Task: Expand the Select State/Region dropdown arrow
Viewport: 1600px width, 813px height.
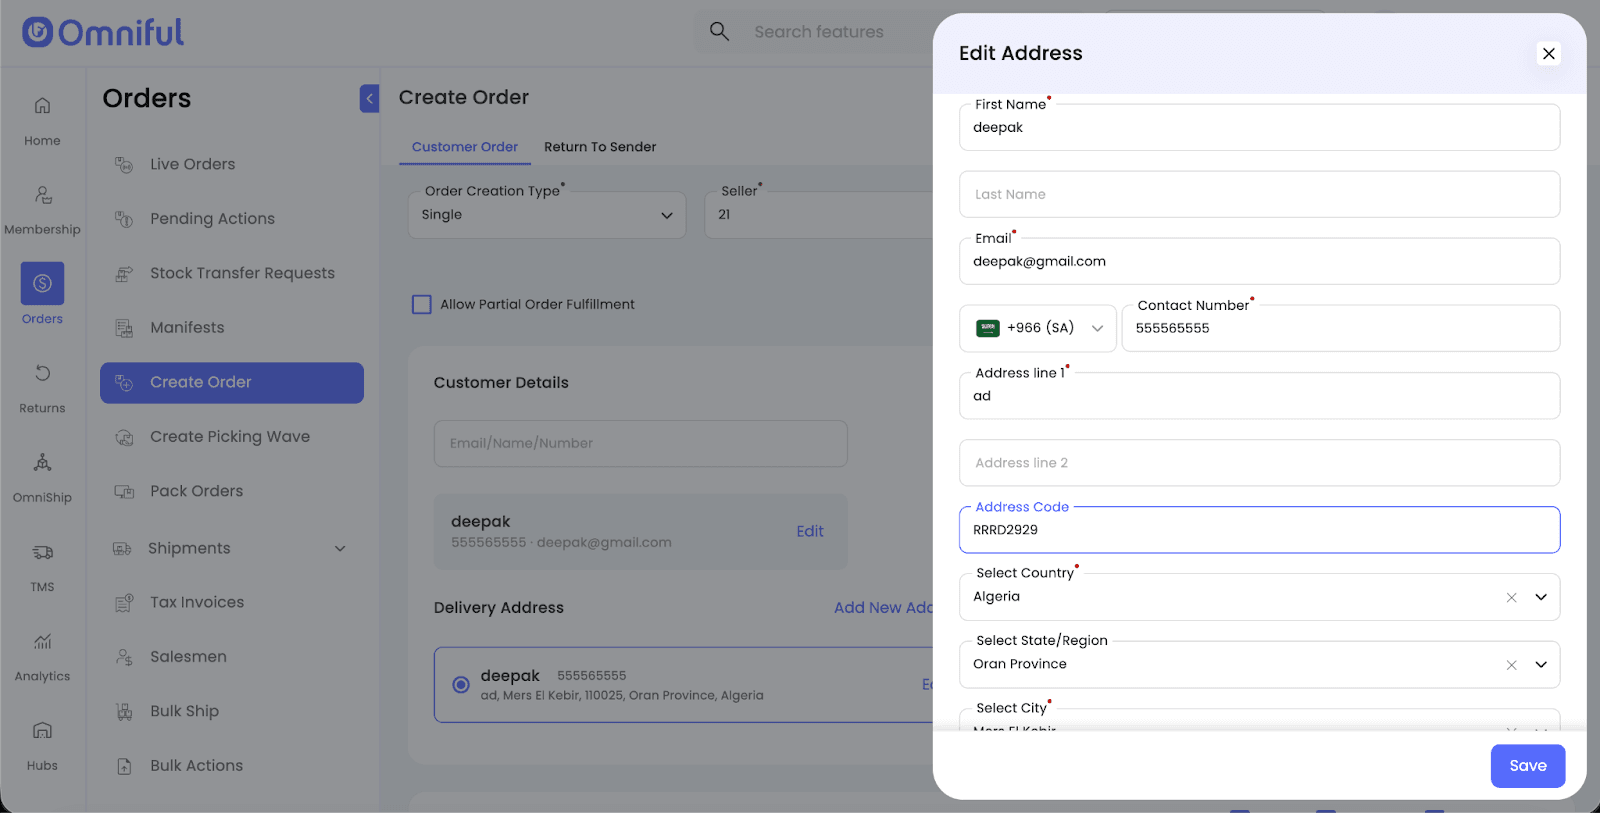Action: [1541, 665]
